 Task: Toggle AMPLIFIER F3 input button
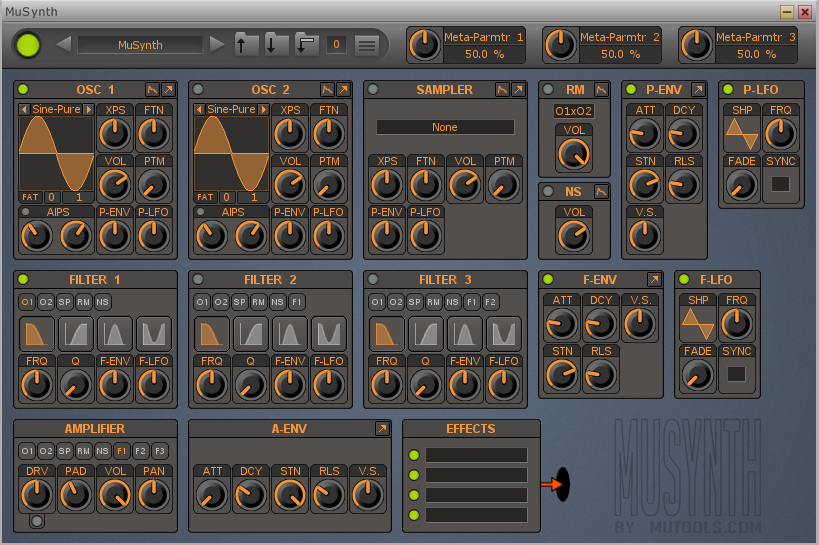(159, 450)
